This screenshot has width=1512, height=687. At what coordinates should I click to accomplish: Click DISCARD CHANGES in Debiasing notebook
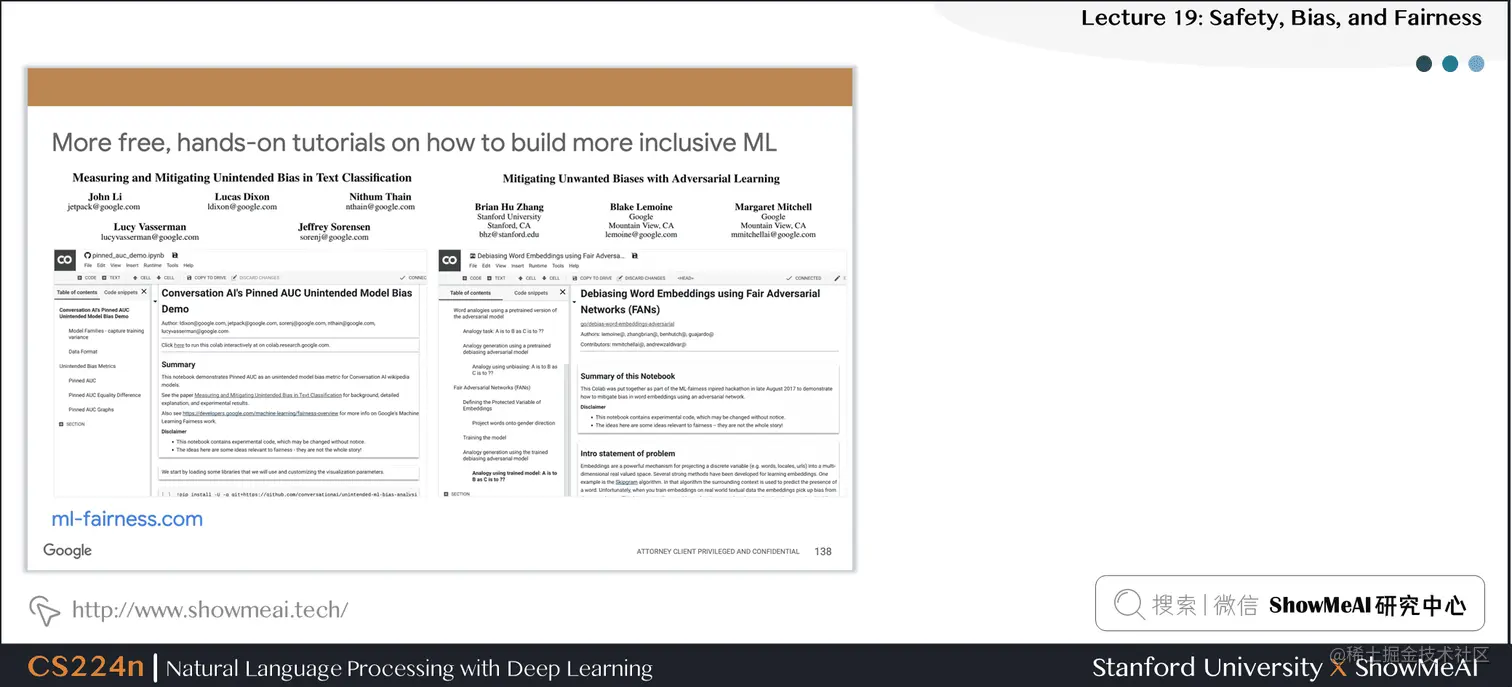pyautogui.click(x=641, y=278)
